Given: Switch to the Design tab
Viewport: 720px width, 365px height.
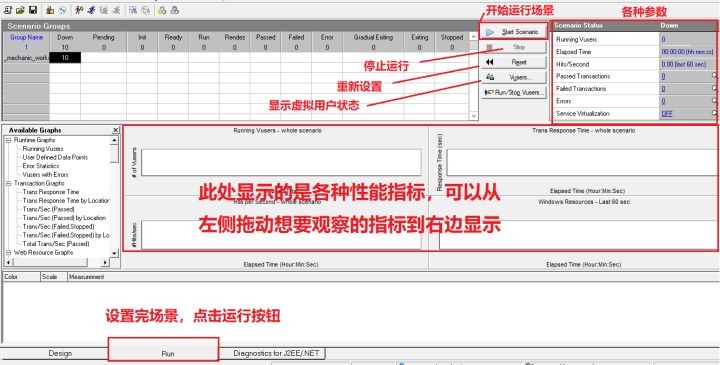Looking at the screenshot, I should point(60,354).
